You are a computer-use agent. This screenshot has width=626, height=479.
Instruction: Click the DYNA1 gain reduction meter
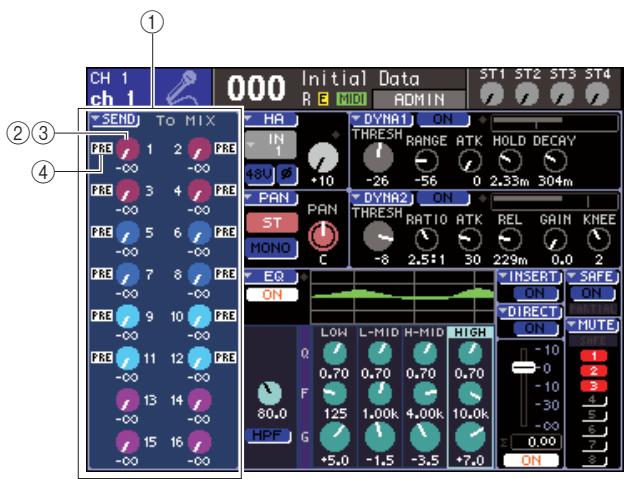(554, 123)
